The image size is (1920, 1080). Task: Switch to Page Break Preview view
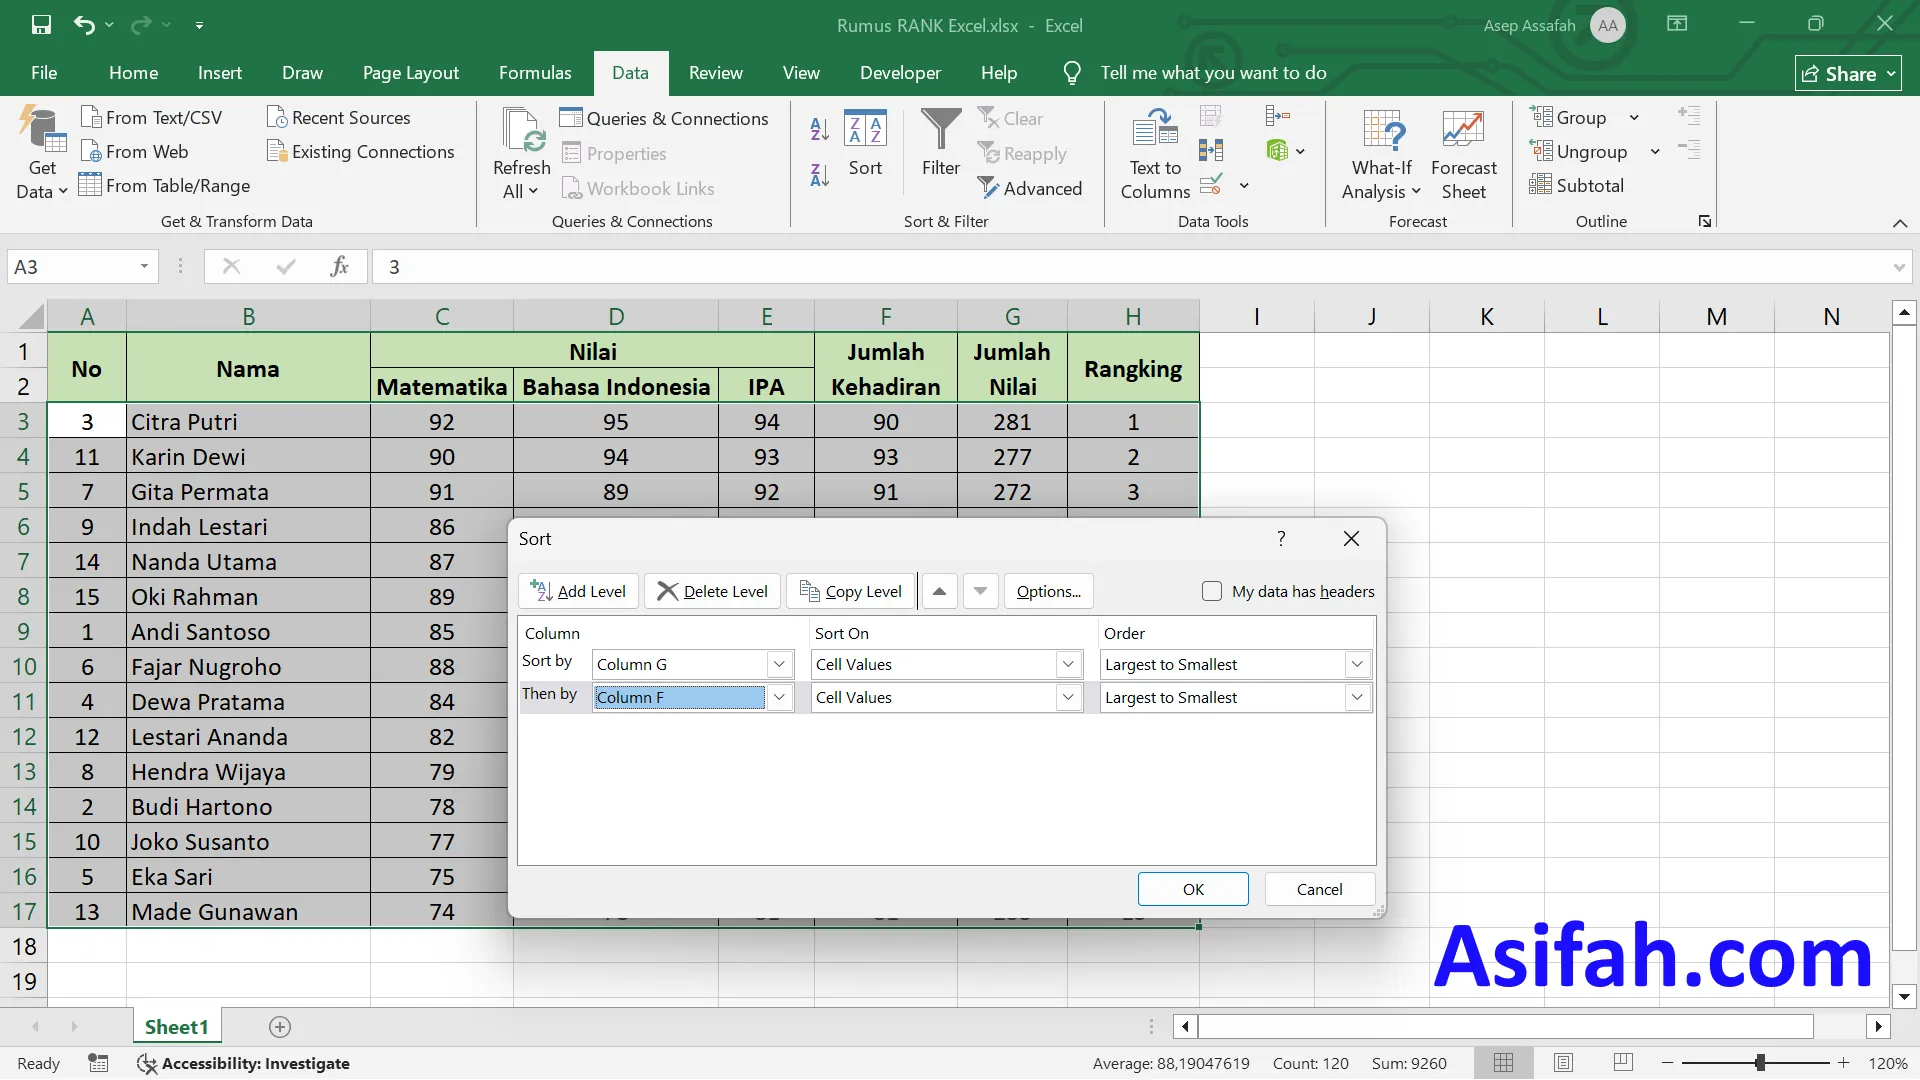click(x=1624, y=1063)
